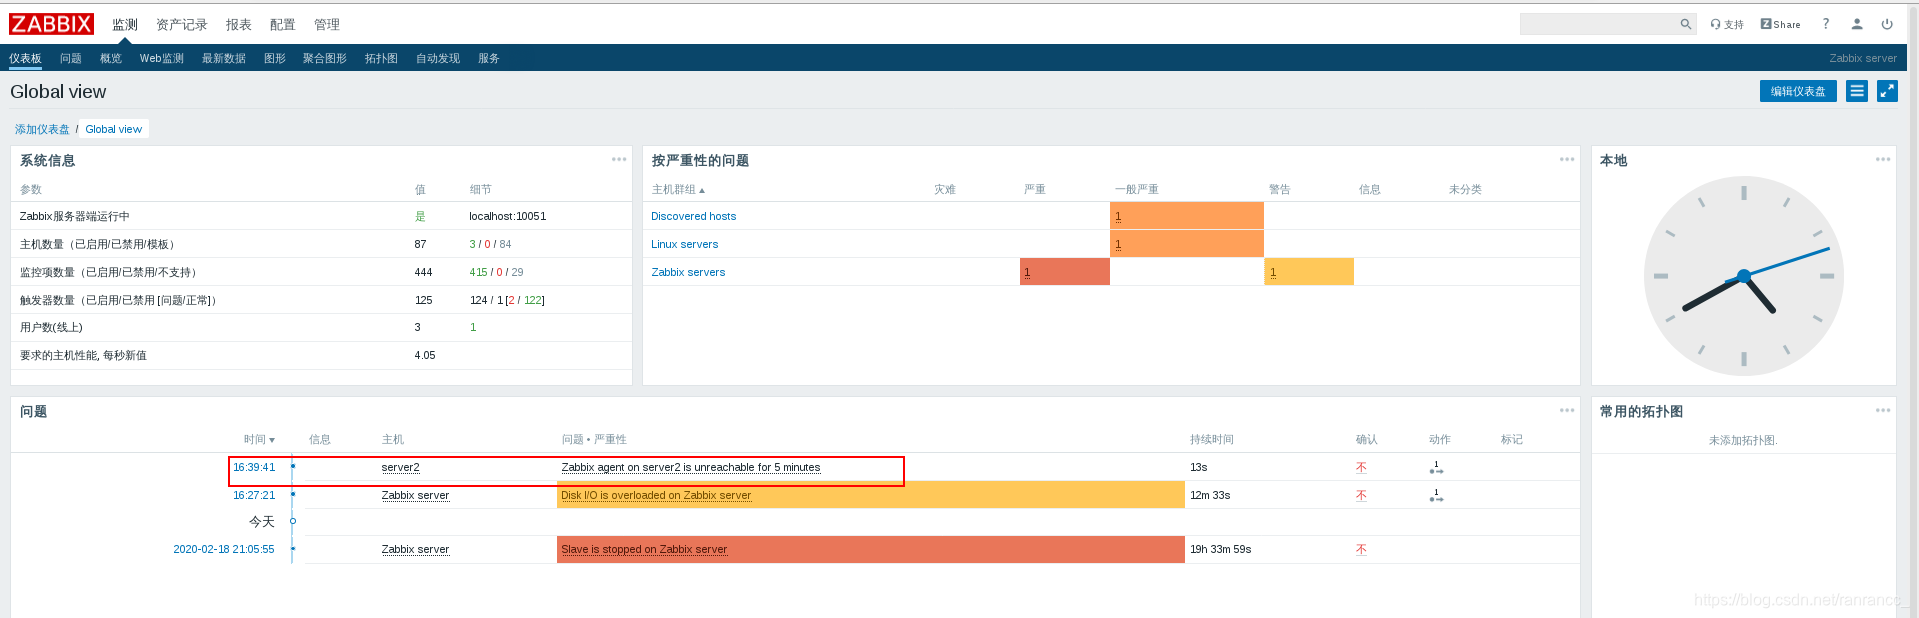Open the 报表 main menu
Image resolution: width=1919 pixels, height=618 pixels.
[x=239, y=25]
